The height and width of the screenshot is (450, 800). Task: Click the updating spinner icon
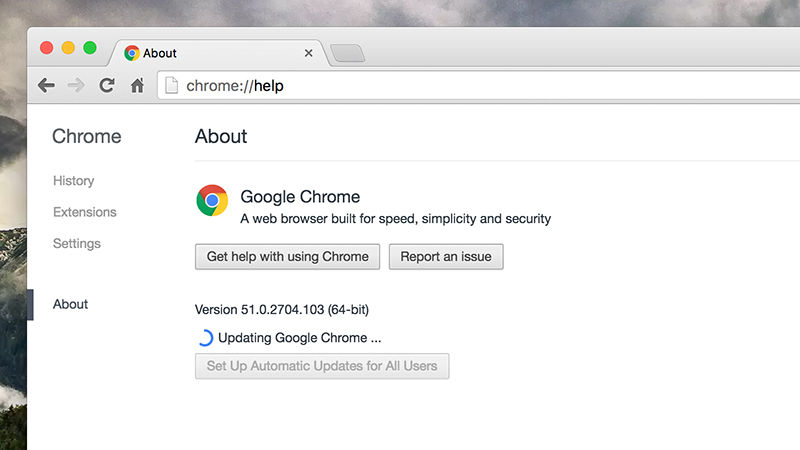(x=204, y=338)
